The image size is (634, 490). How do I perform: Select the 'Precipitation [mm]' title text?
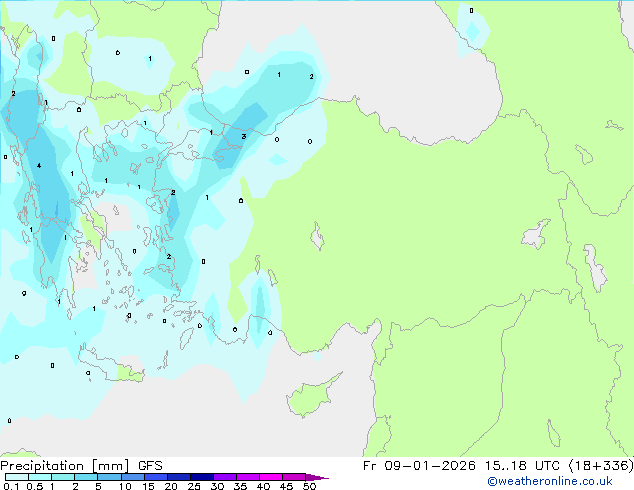point(65,466)
